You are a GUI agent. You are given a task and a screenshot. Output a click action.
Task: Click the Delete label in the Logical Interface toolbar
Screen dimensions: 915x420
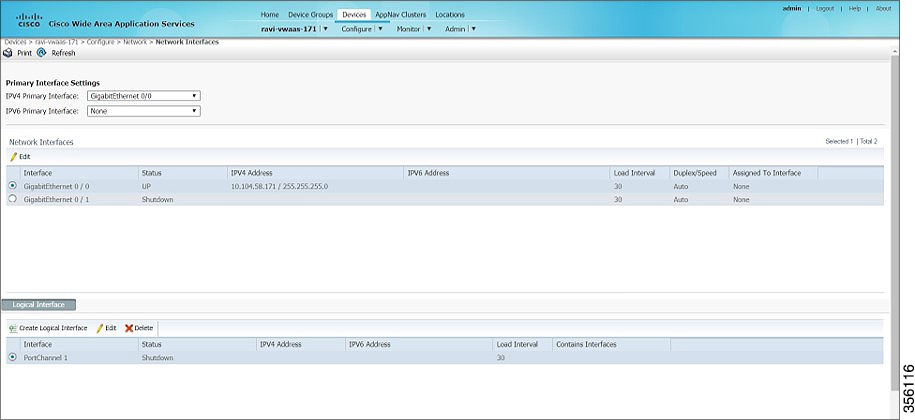[x=144, y=328]
